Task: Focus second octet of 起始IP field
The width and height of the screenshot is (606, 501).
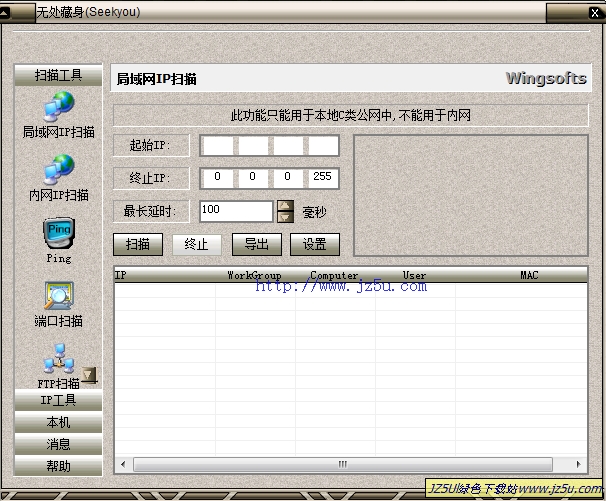Action: point(253,146)
